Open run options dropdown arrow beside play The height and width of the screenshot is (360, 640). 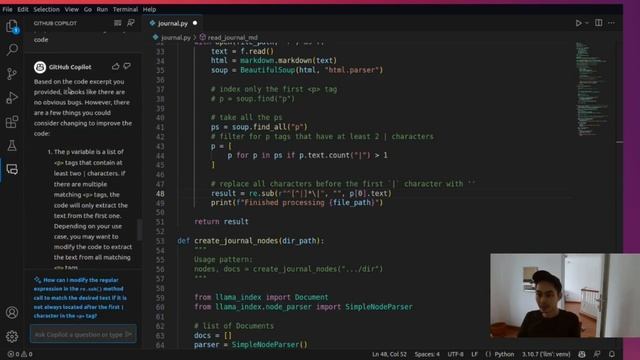point(587,23)
